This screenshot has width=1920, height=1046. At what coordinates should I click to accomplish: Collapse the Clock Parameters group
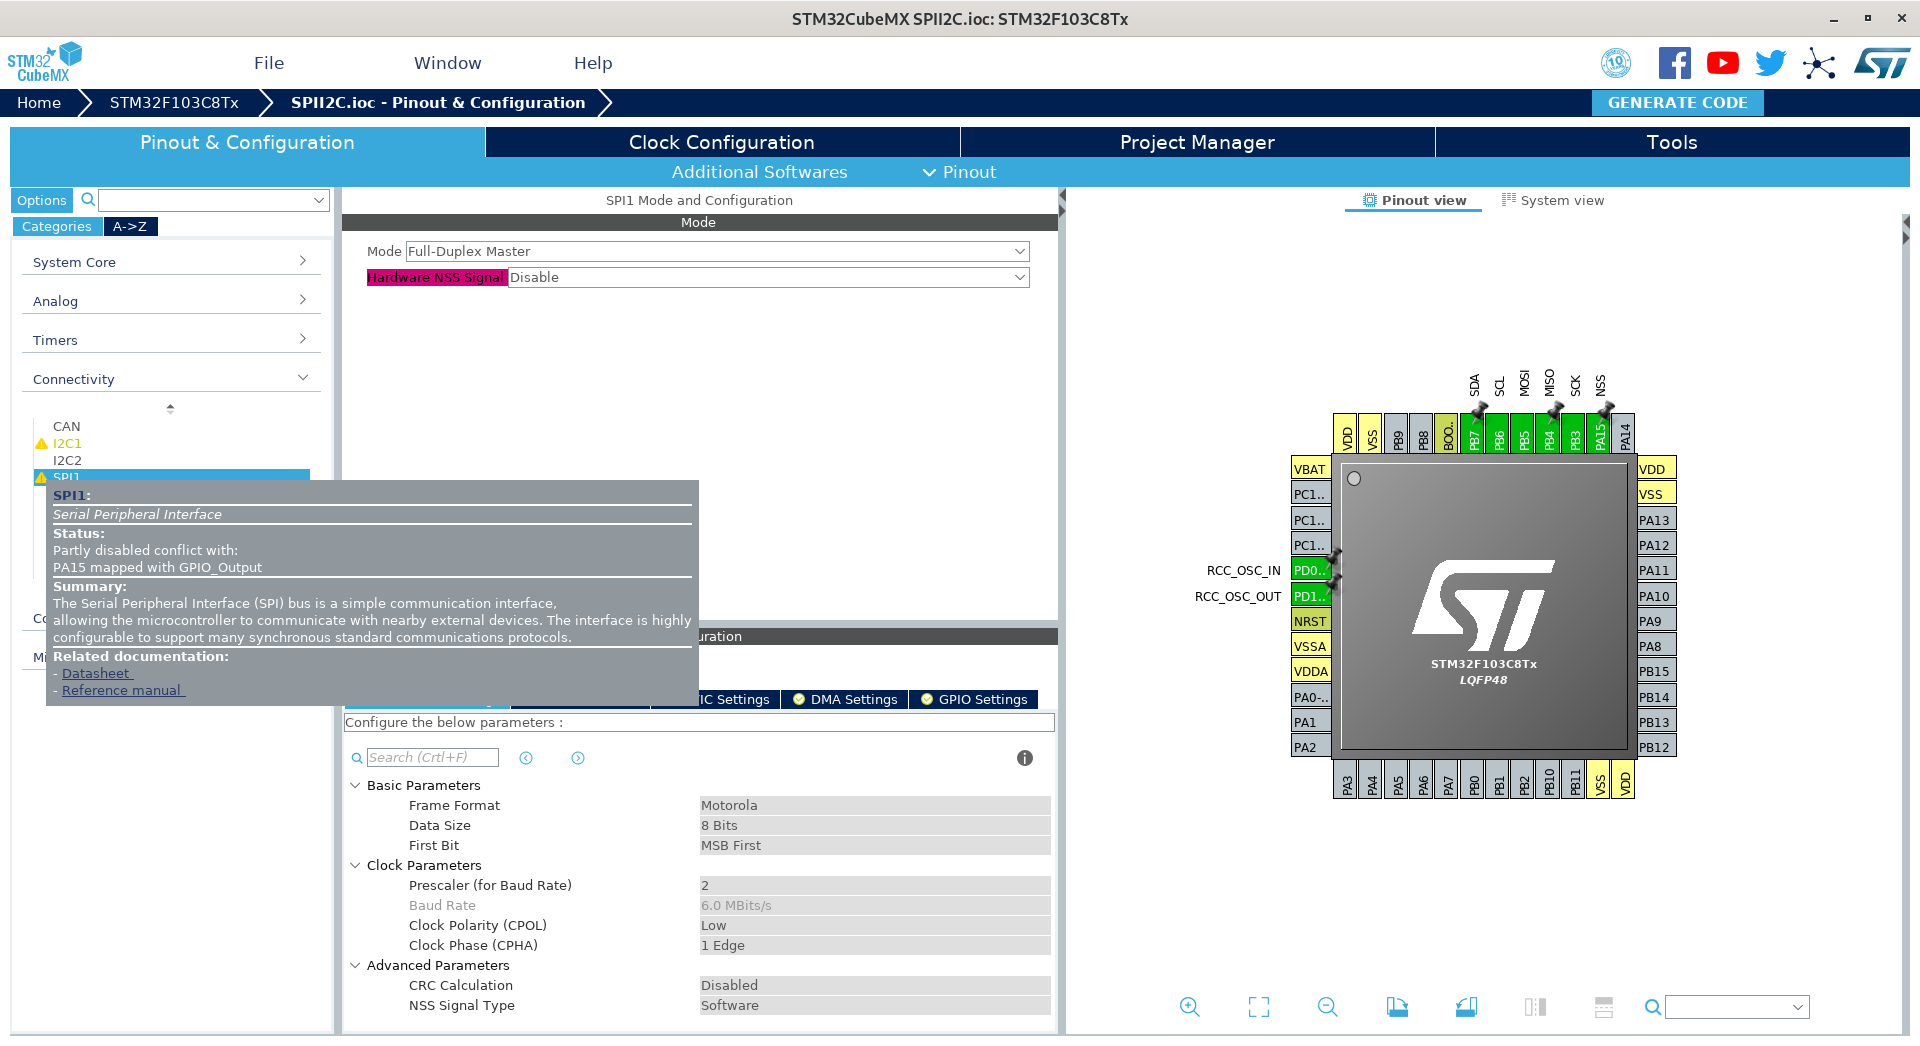coord(355,865)
